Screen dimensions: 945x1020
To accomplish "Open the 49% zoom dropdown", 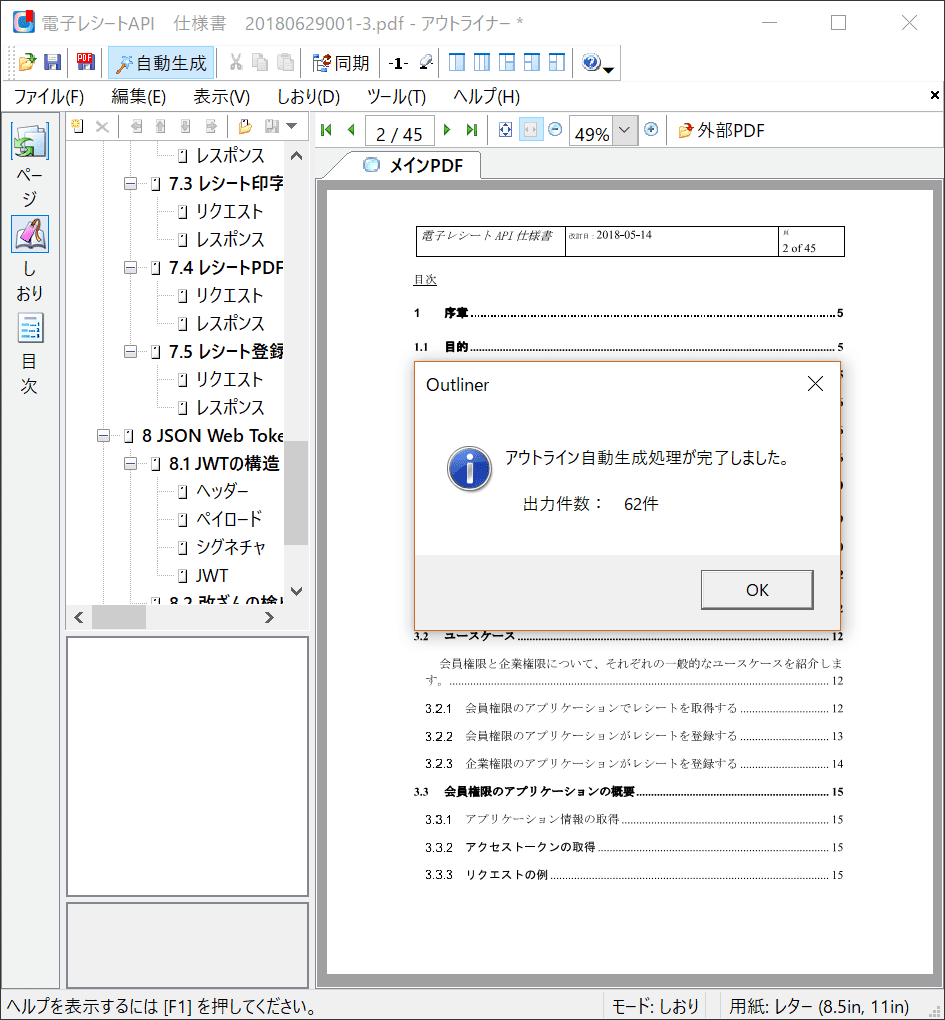I will (625, 131).
